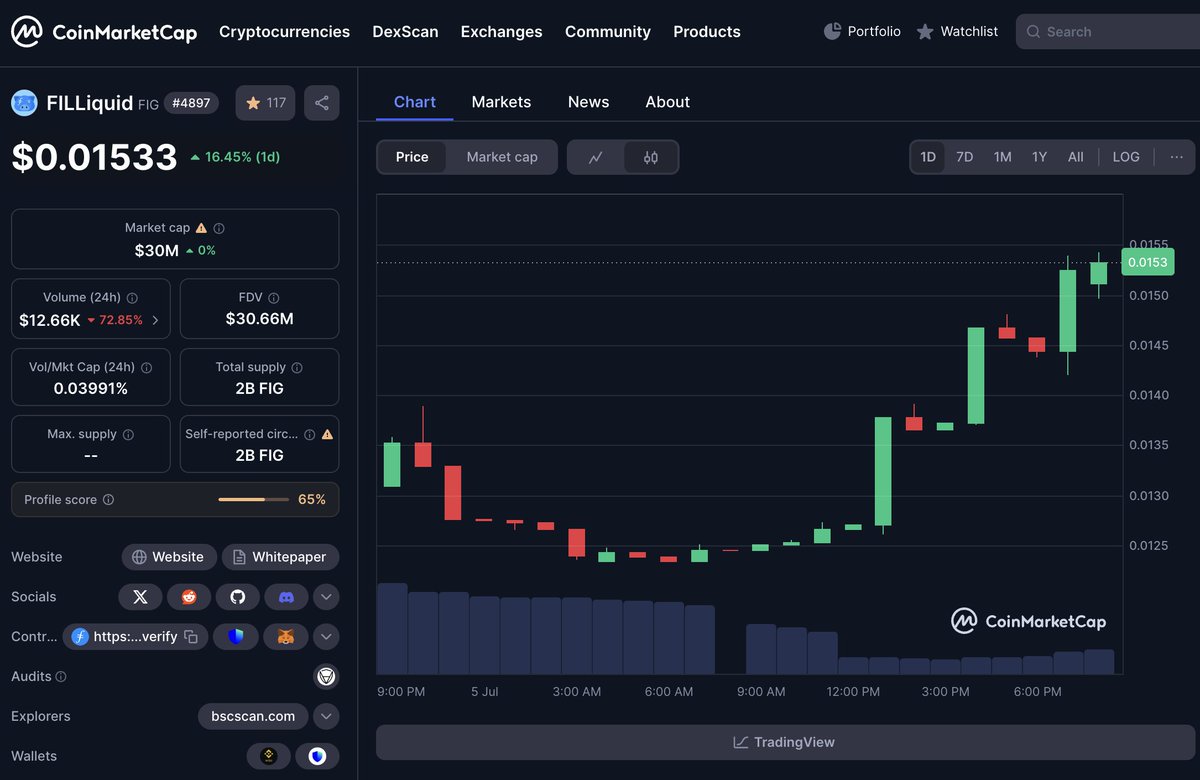Set chart range to 7D
The height and width of the screenshot is (780, 1200).
tap(964, 157)
